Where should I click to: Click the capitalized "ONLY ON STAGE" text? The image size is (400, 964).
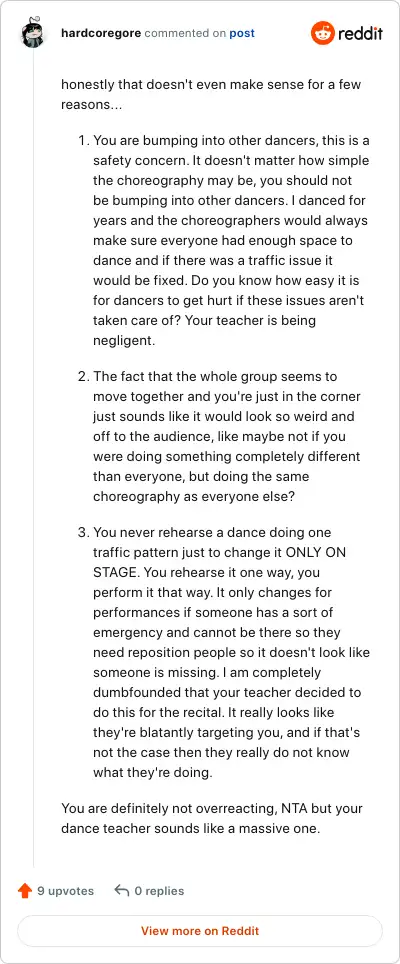[x=219, y=562]
